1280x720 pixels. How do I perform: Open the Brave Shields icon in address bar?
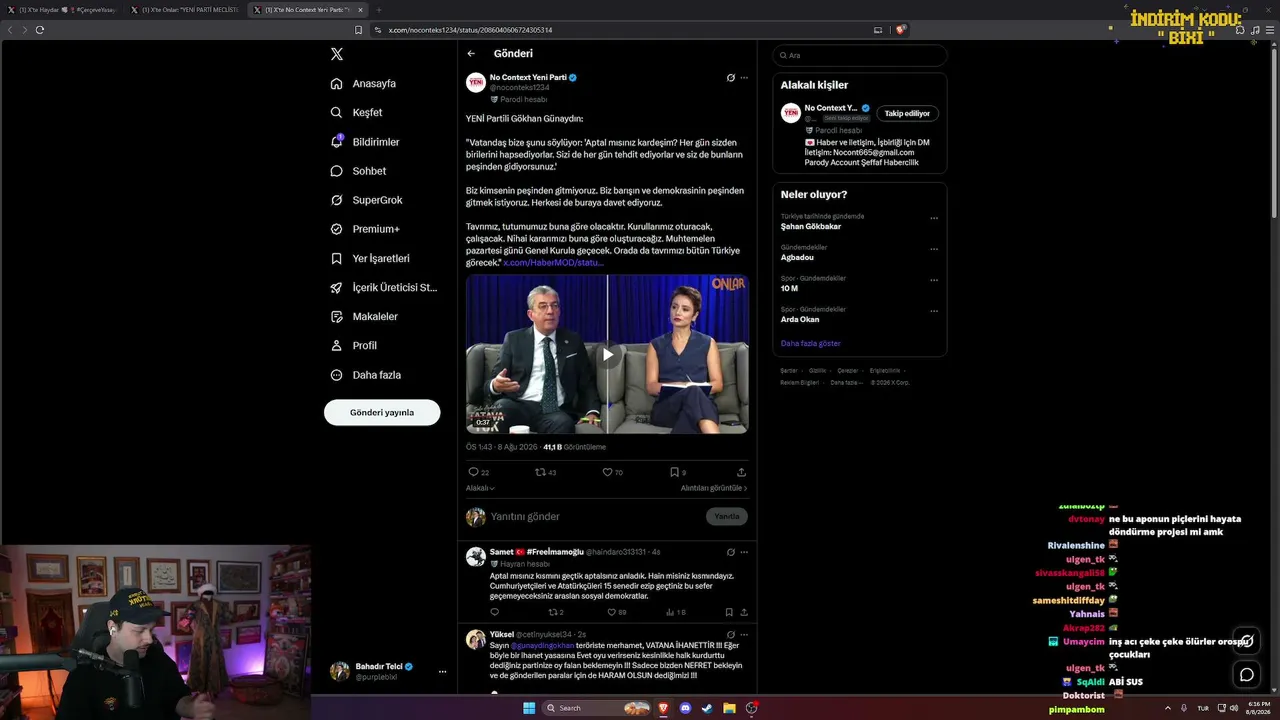(x=901, y=30)
